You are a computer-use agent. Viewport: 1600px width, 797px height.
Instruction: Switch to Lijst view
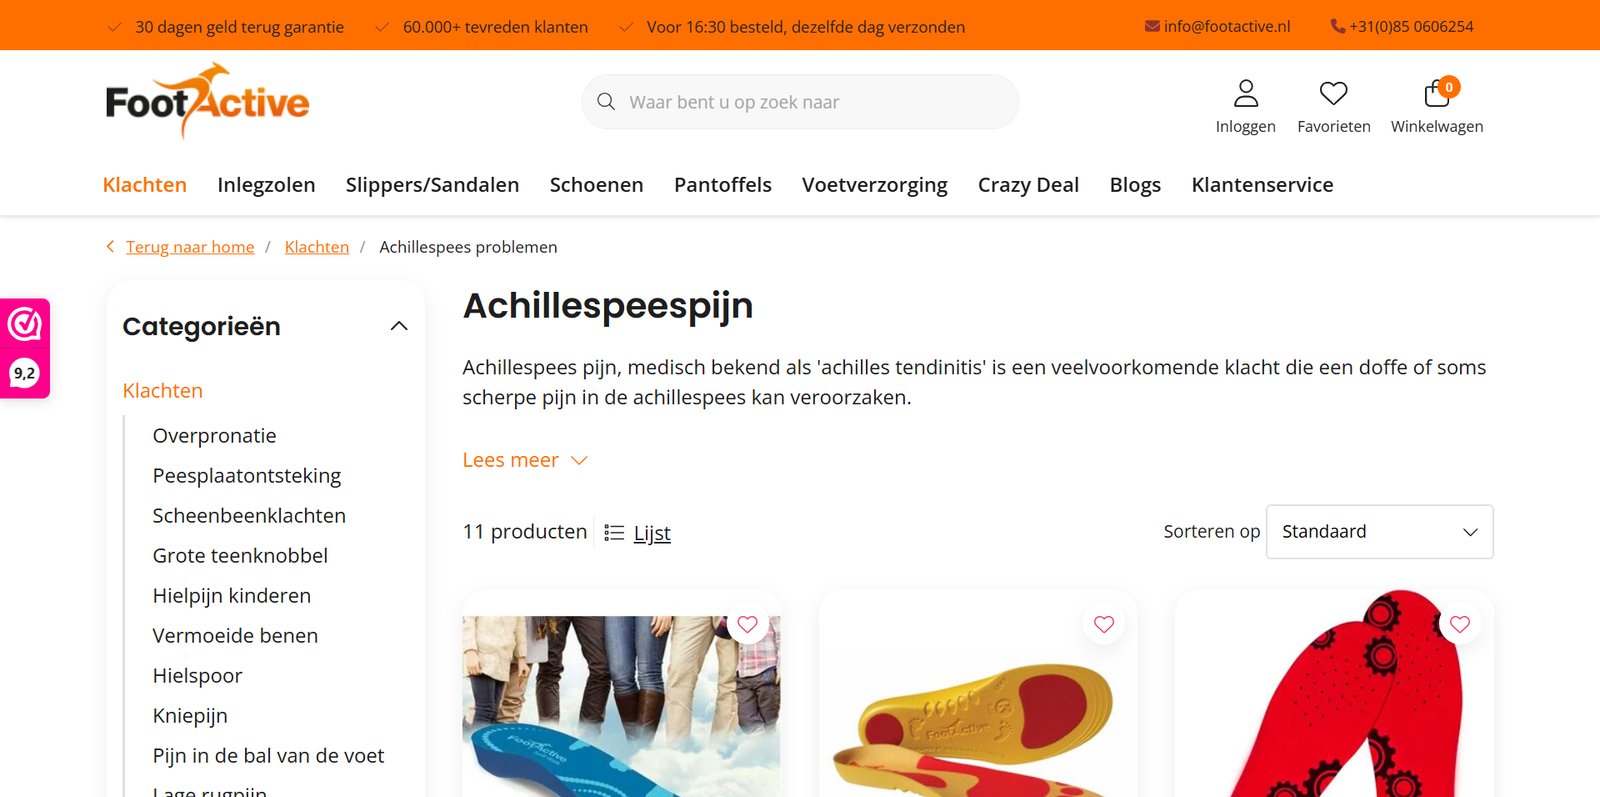(637, 533)
